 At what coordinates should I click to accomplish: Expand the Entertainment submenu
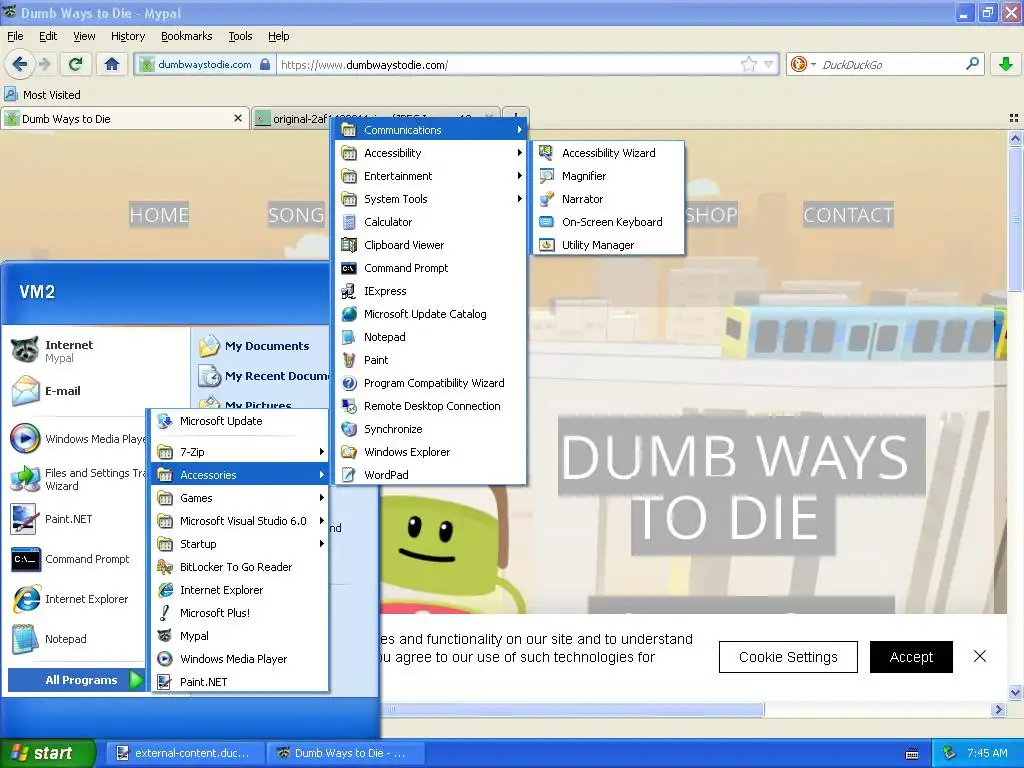[x=431, y=176]
